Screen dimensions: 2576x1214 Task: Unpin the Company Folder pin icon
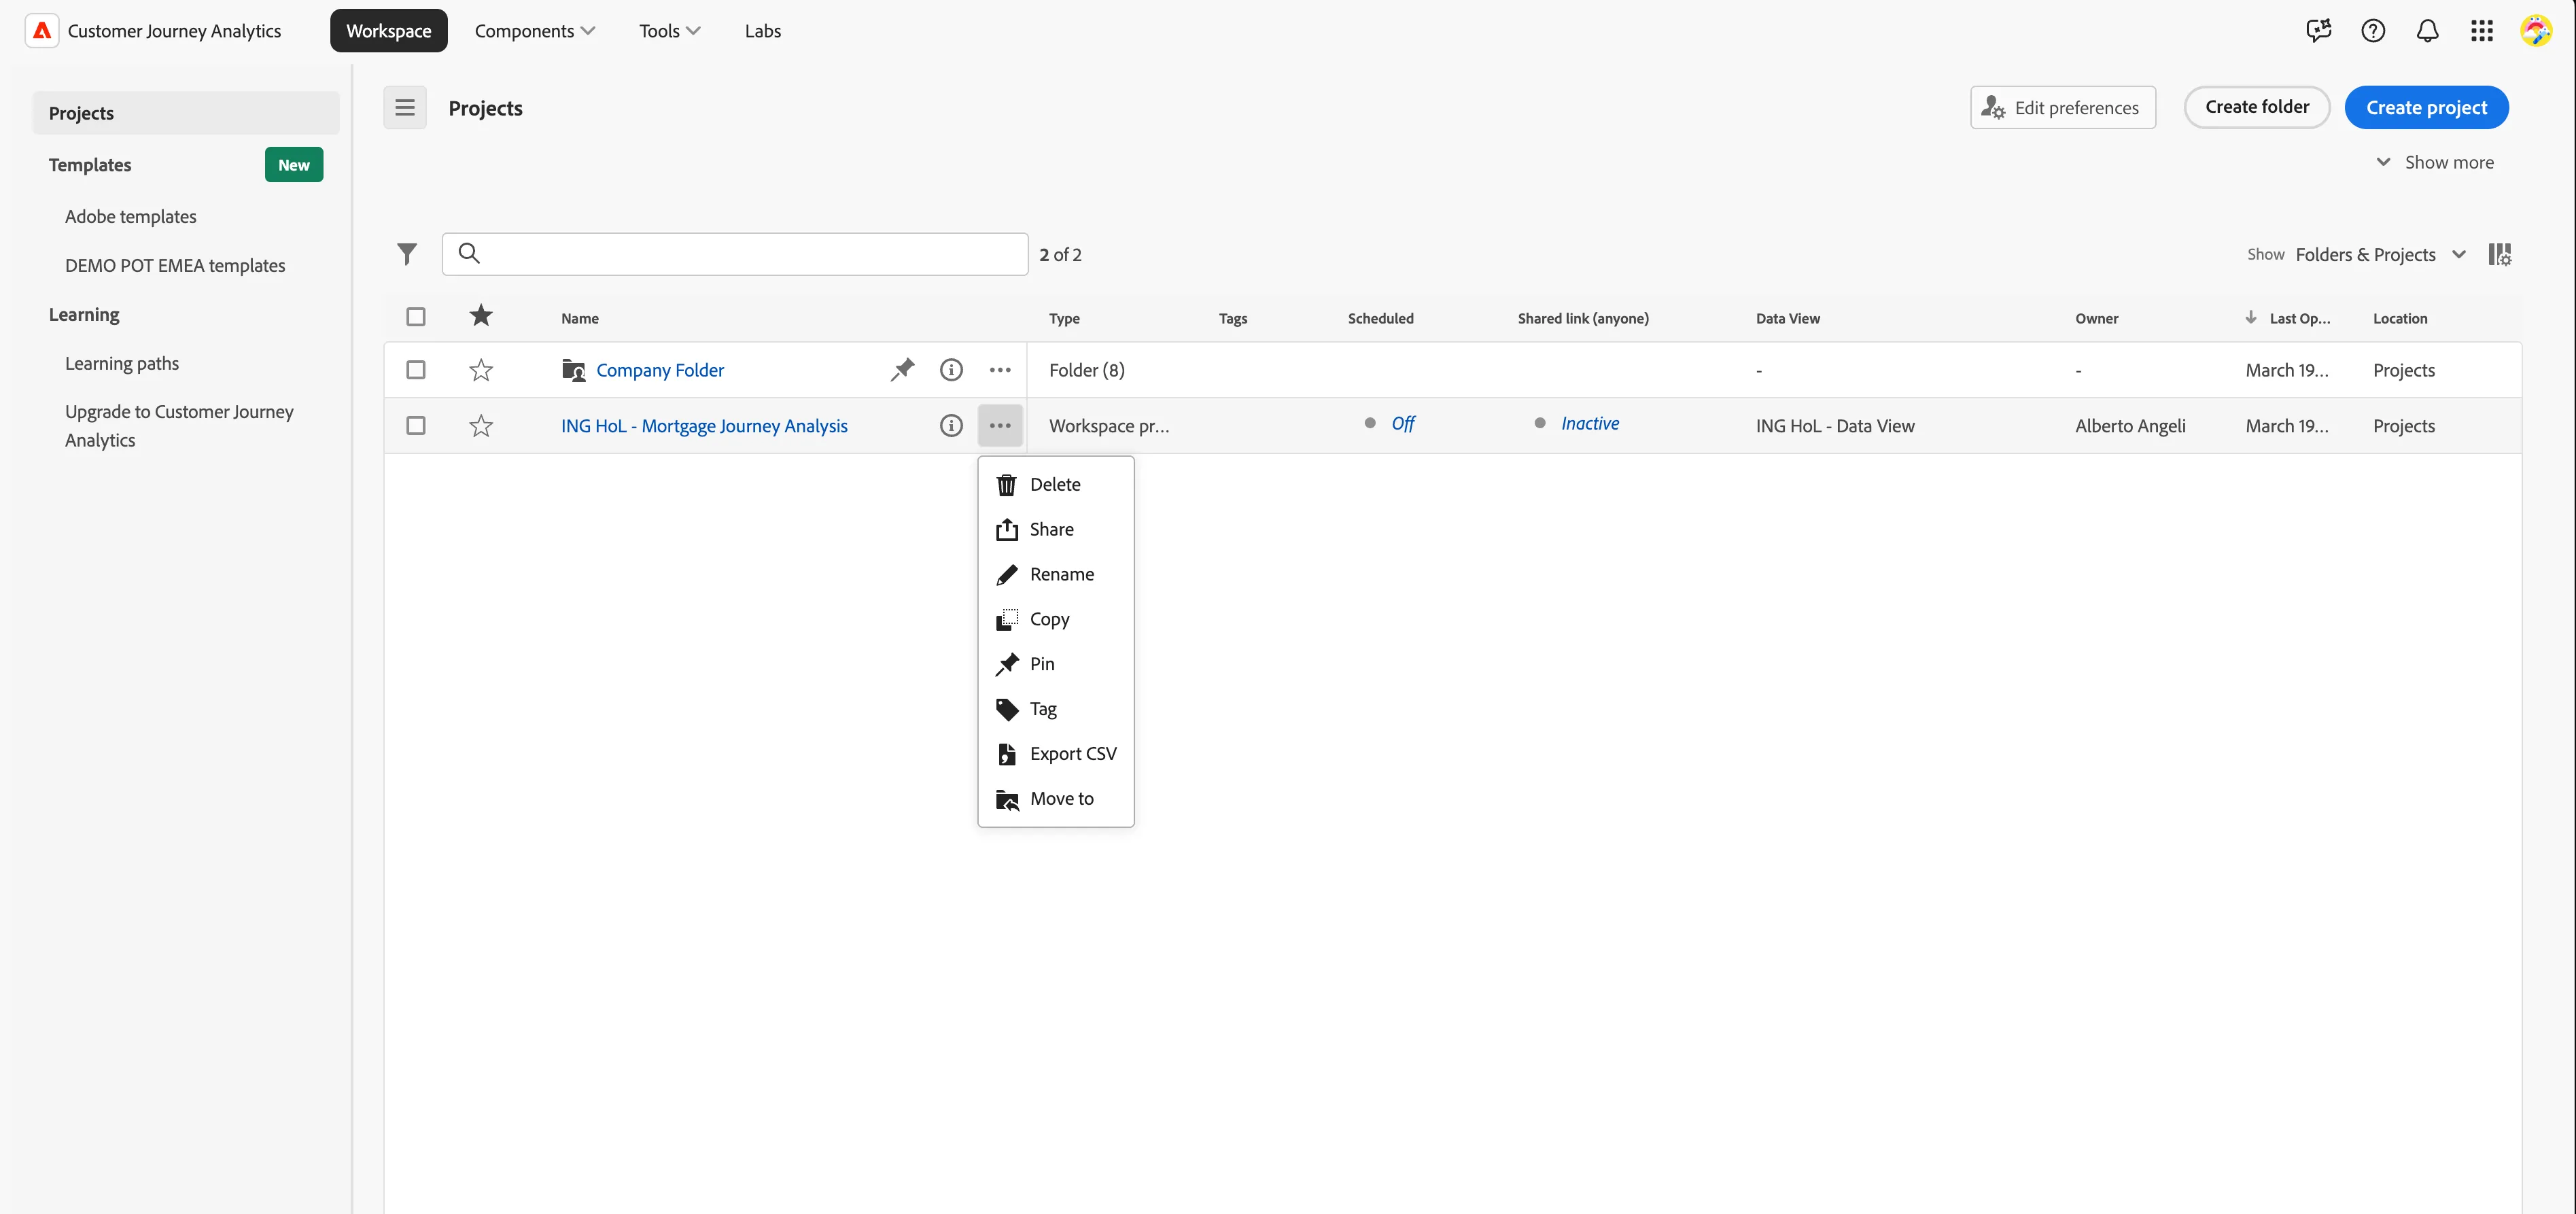click(902, 369)
